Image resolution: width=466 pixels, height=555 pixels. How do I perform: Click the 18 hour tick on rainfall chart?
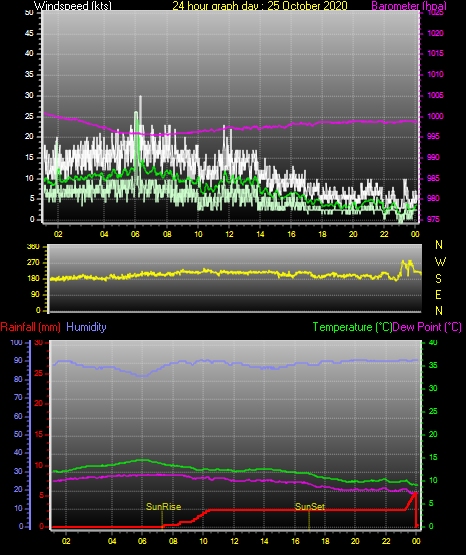point(325,541)
